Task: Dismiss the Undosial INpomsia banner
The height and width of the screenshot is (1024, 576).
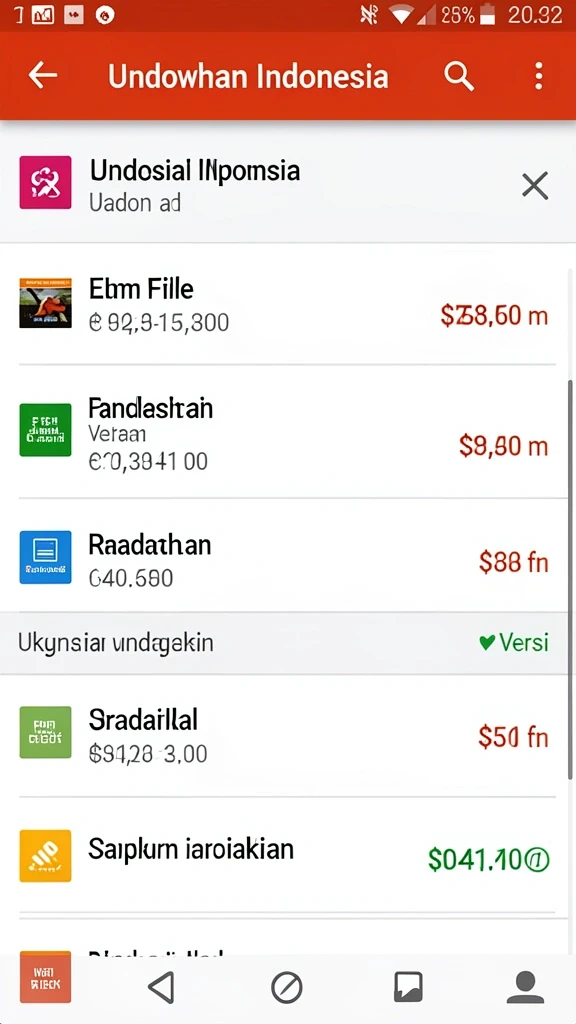Action: point(535,186)
